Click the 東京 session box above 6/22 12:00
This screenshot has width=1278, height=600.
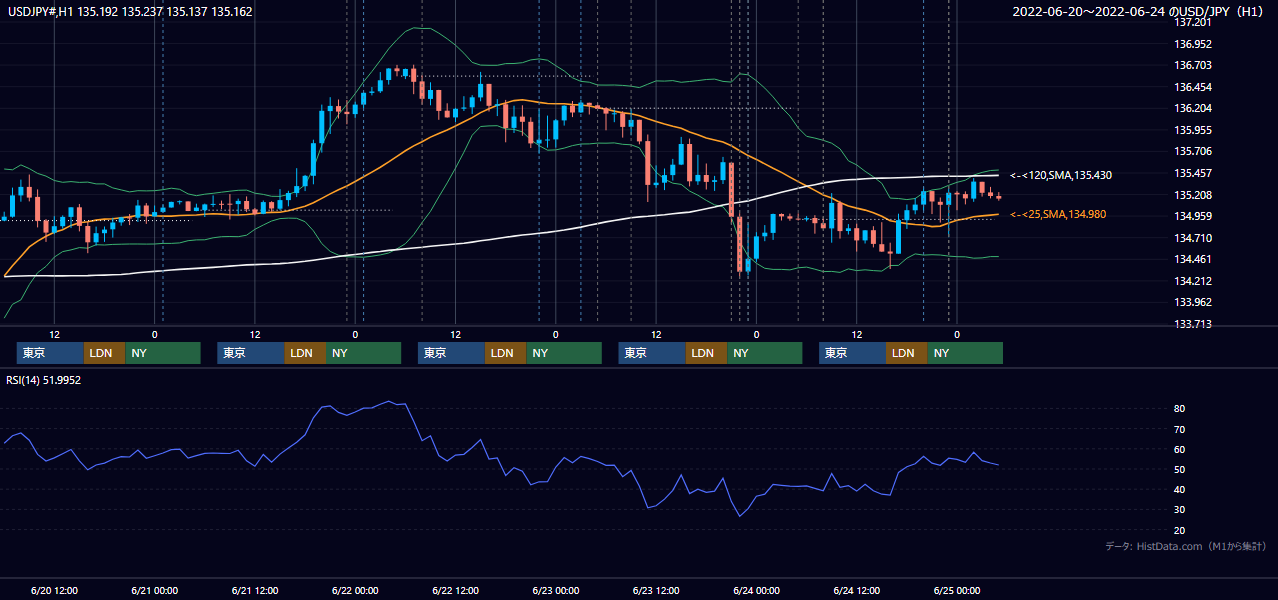click(x=451, y=353)
